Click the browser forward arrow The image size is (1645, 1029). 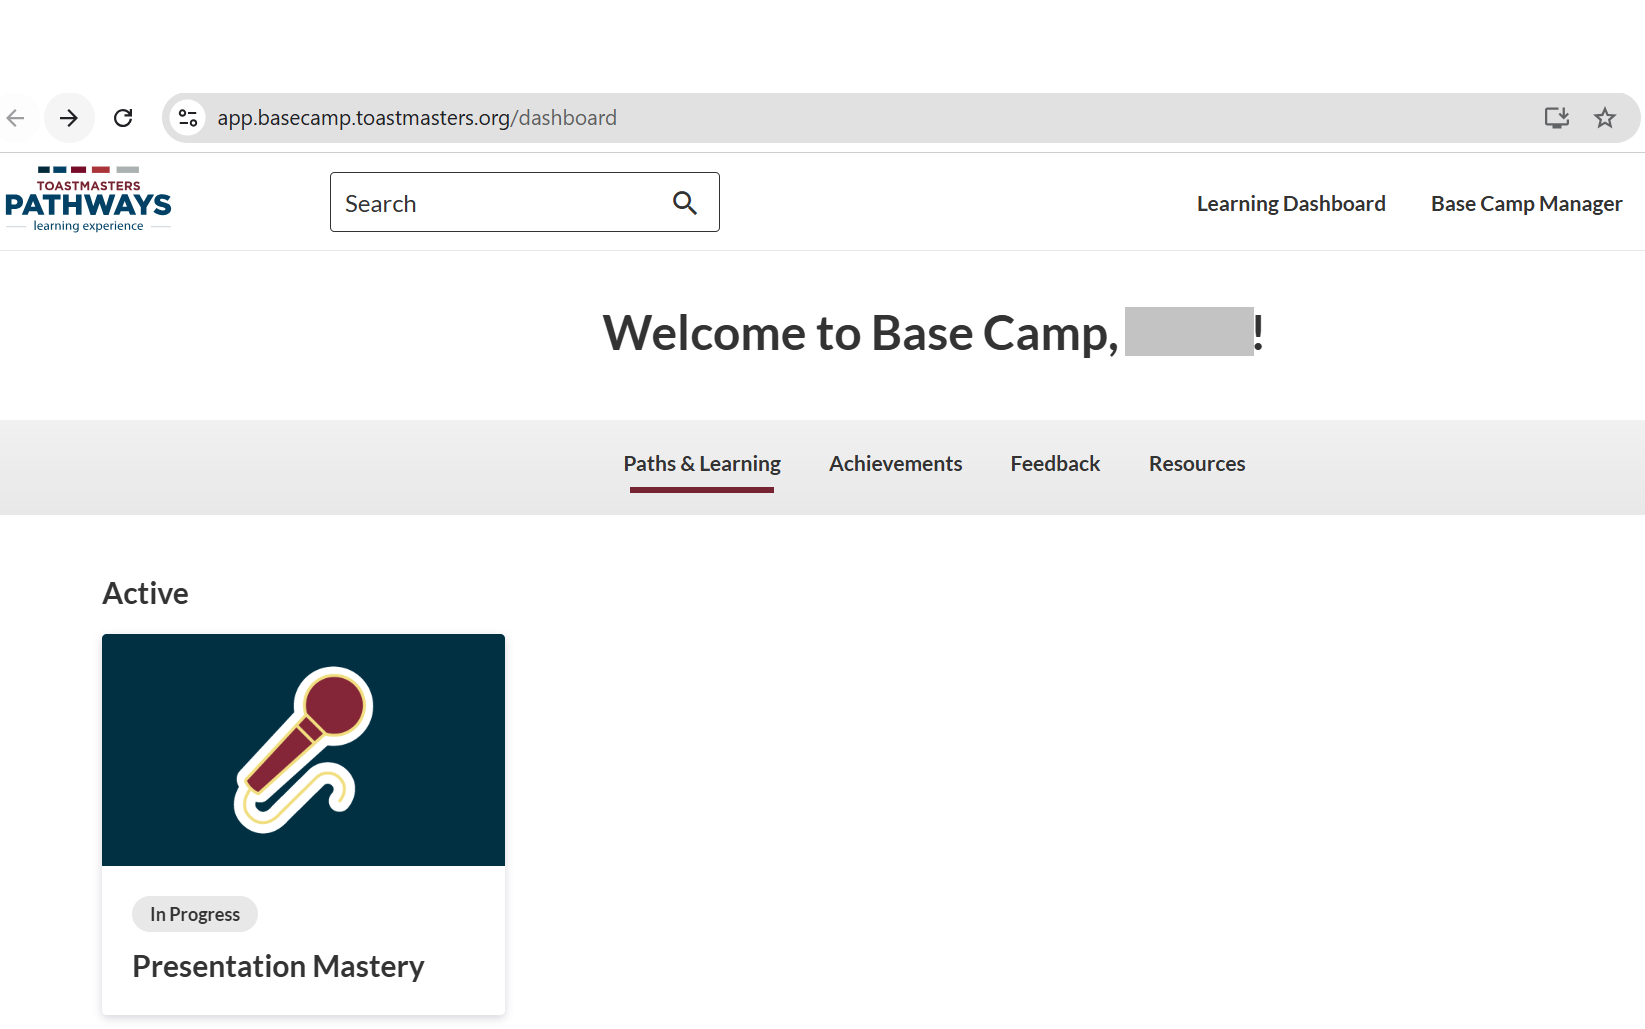pos(69,118)
